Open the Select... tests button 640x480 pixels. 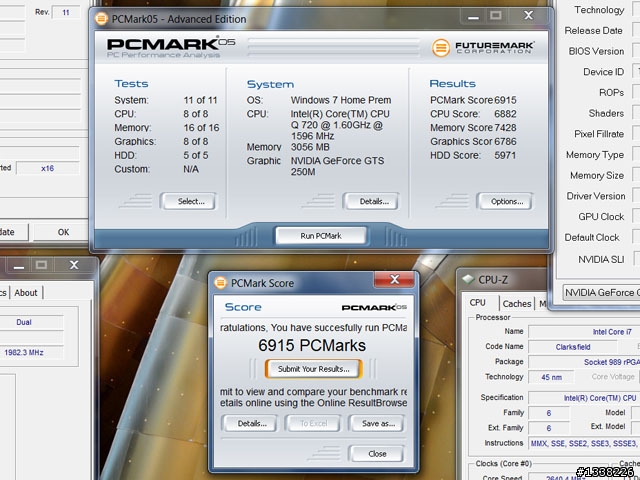point(188,201)
